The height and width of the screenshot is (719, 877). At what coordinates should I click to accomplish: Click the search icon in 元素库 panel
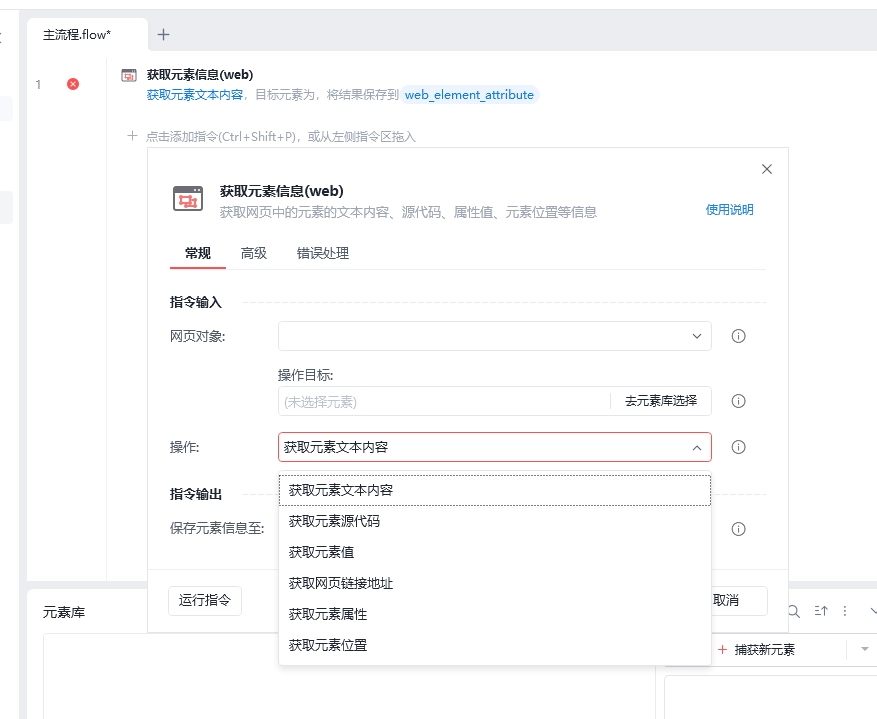794,611
